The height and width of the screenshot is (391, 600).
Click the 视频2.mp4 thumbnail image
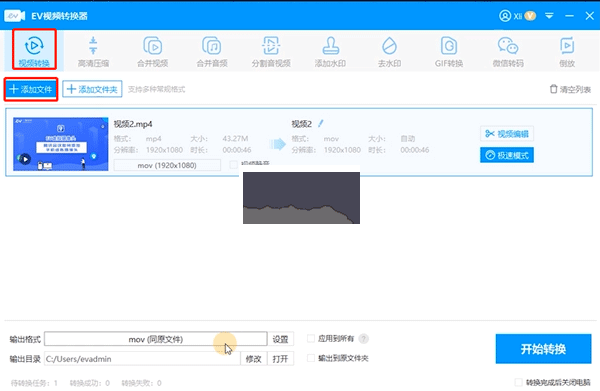pos(60,144)
